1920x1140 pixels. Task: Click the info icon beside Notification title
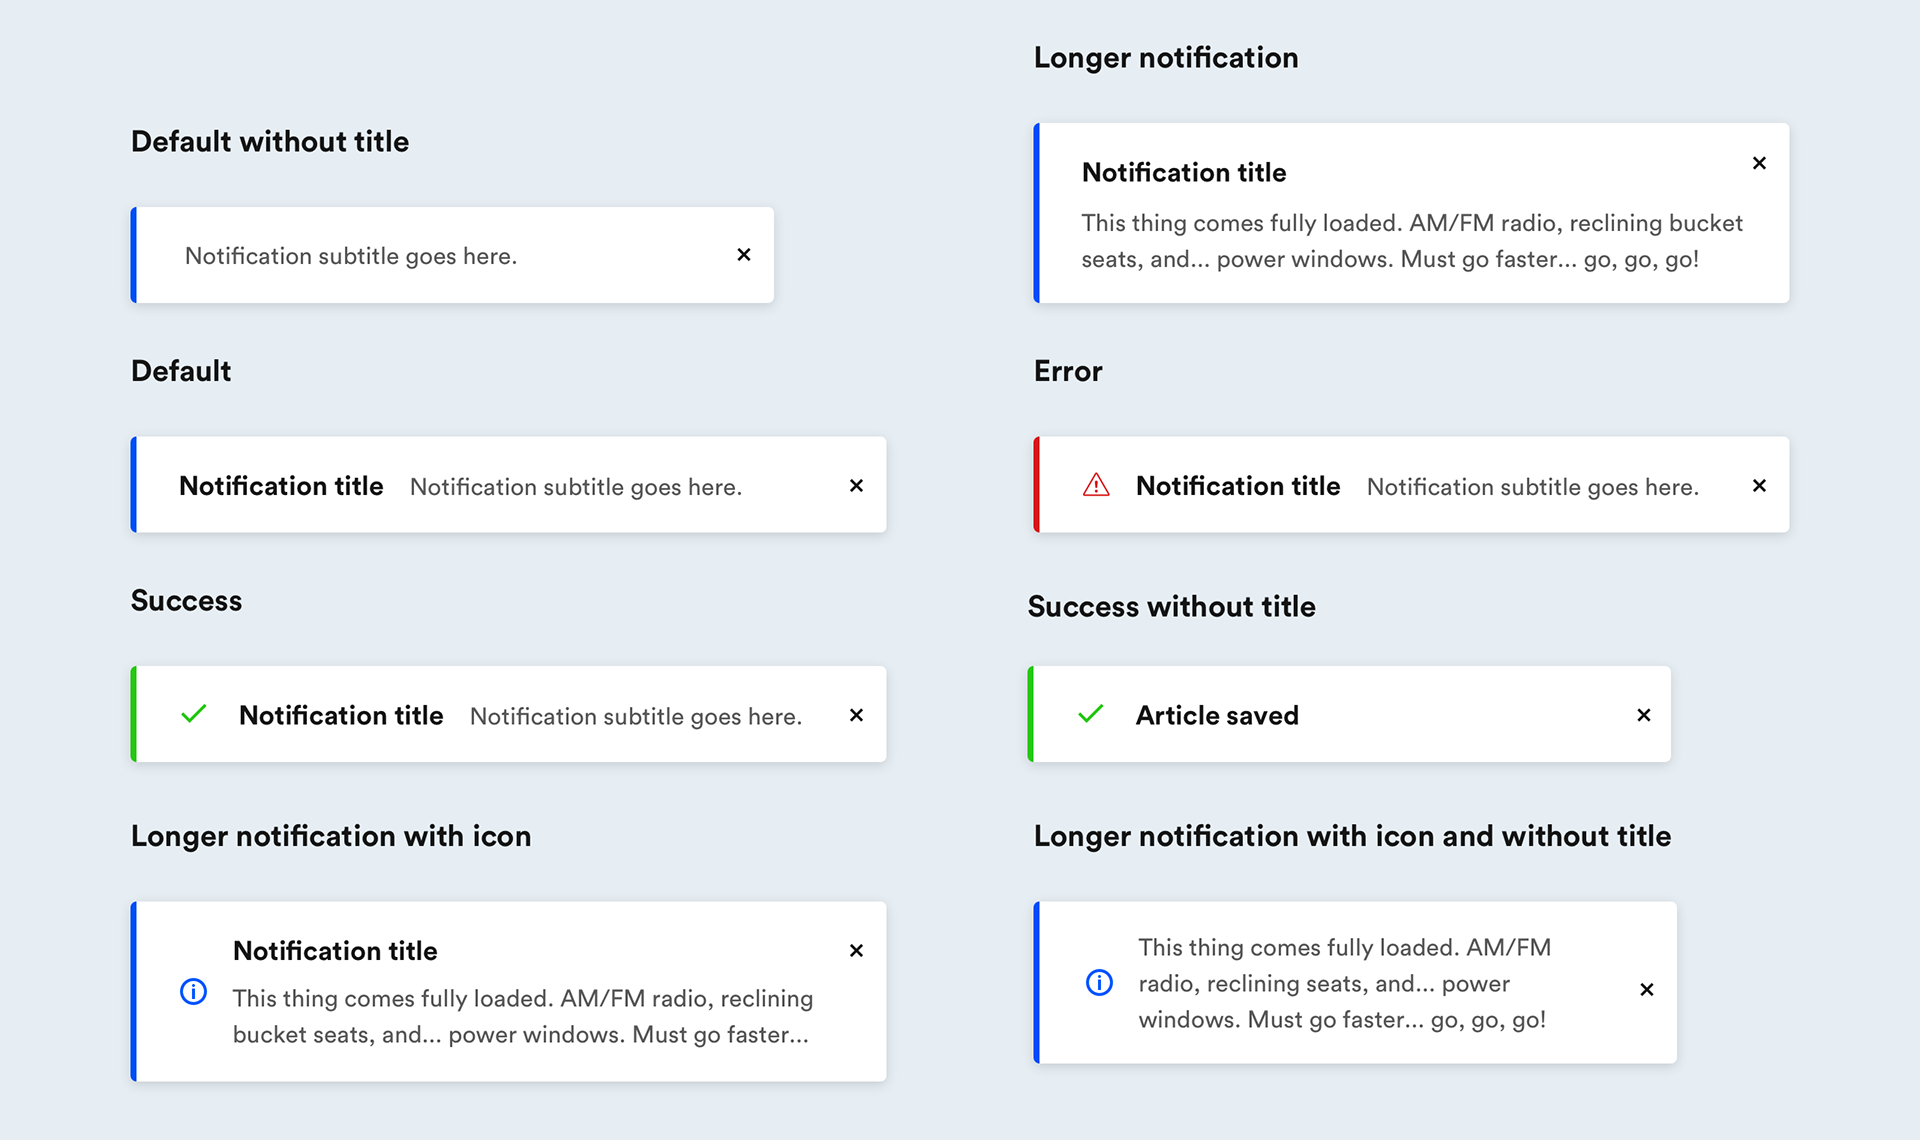point(193,991)
